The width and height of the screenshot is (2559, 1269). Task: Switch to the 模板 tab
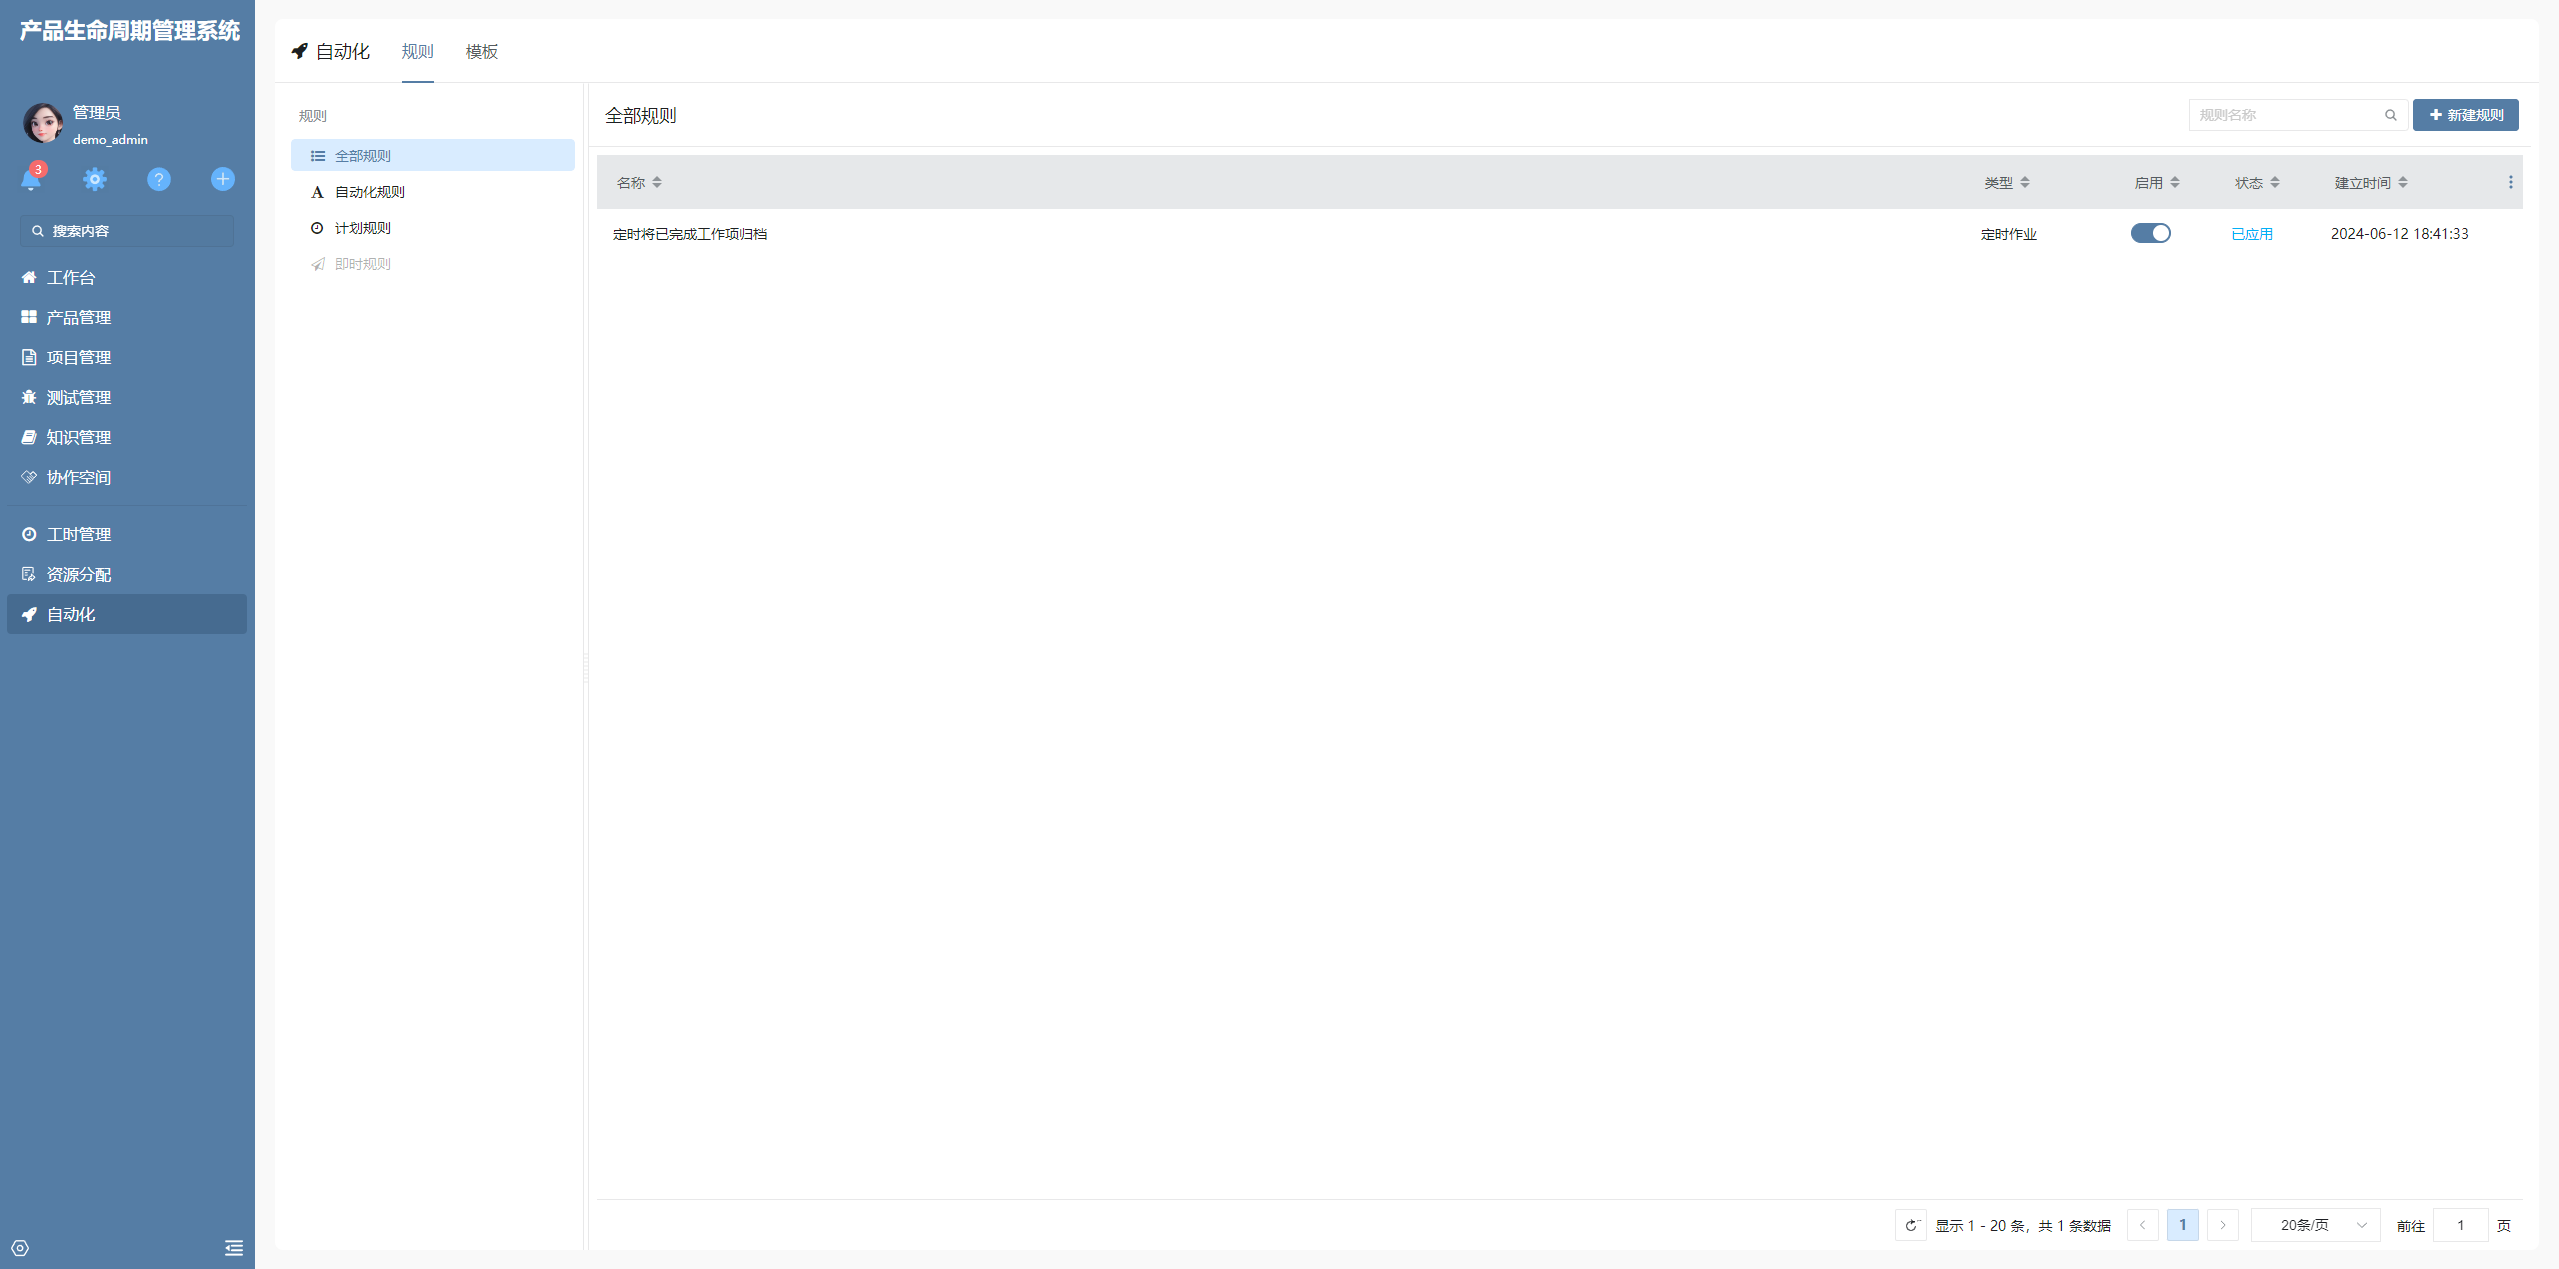(x=482, y=52)
